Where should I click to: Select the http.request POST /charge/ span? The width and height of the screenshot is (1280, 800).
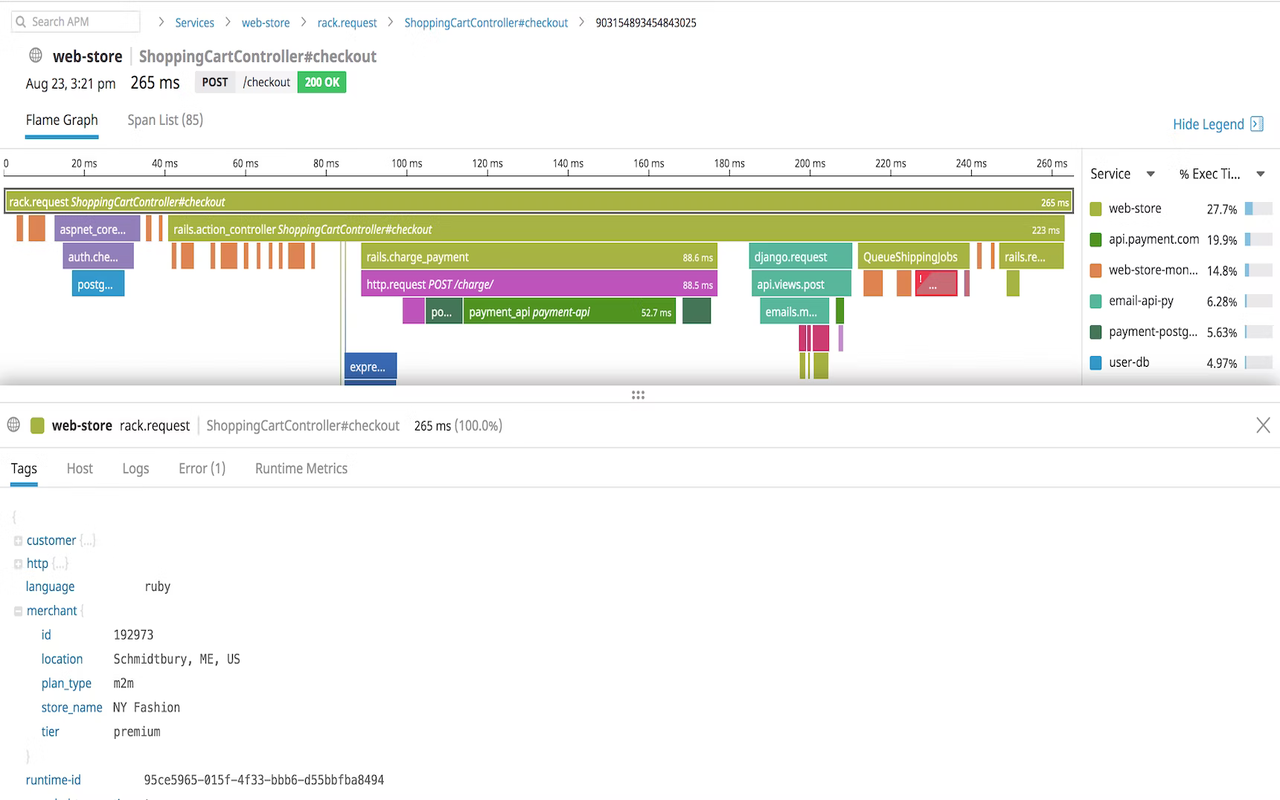click(x=539, y=284)
